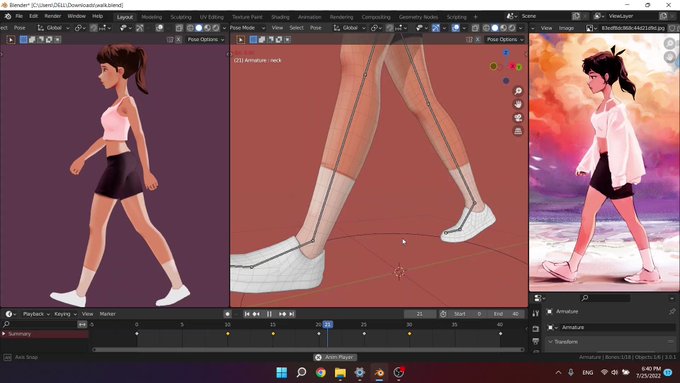Image resolution: width=680 pixels, height=383 pixels.
Task: Jump to previous keyframe
Action: pos(256,314)
